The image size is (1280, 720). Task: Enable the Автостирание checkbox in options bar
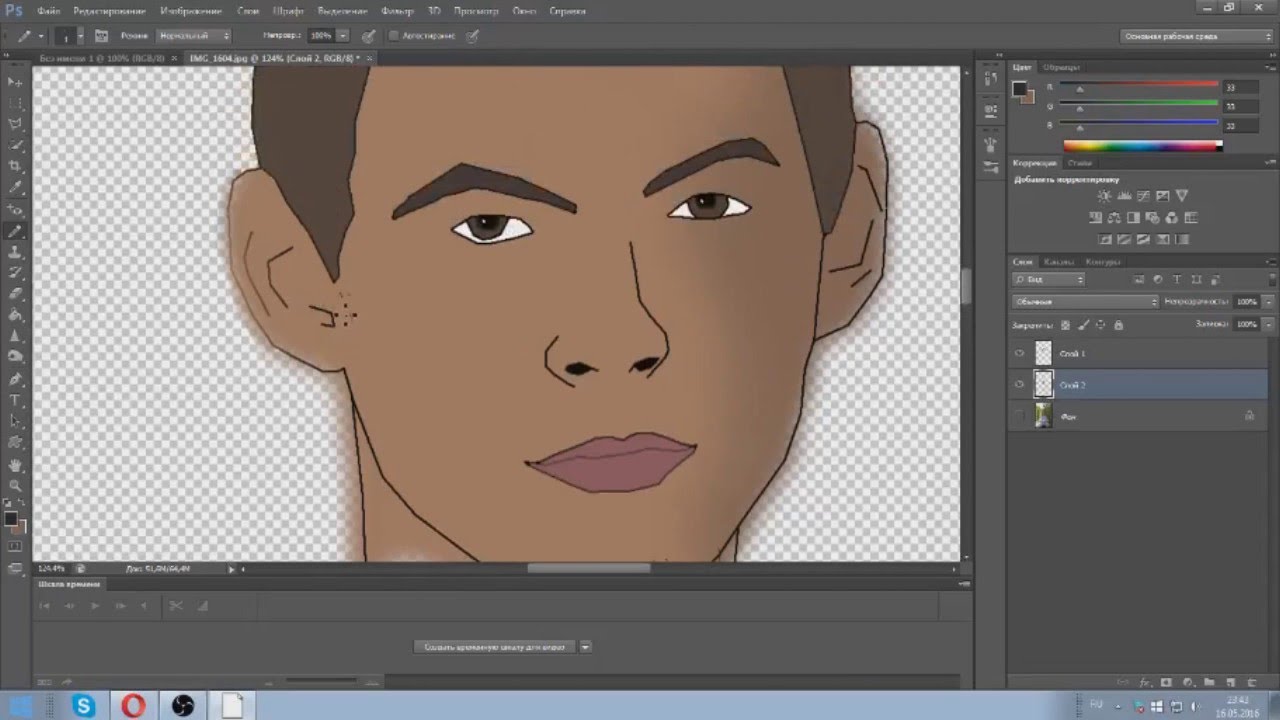(393, 36)
